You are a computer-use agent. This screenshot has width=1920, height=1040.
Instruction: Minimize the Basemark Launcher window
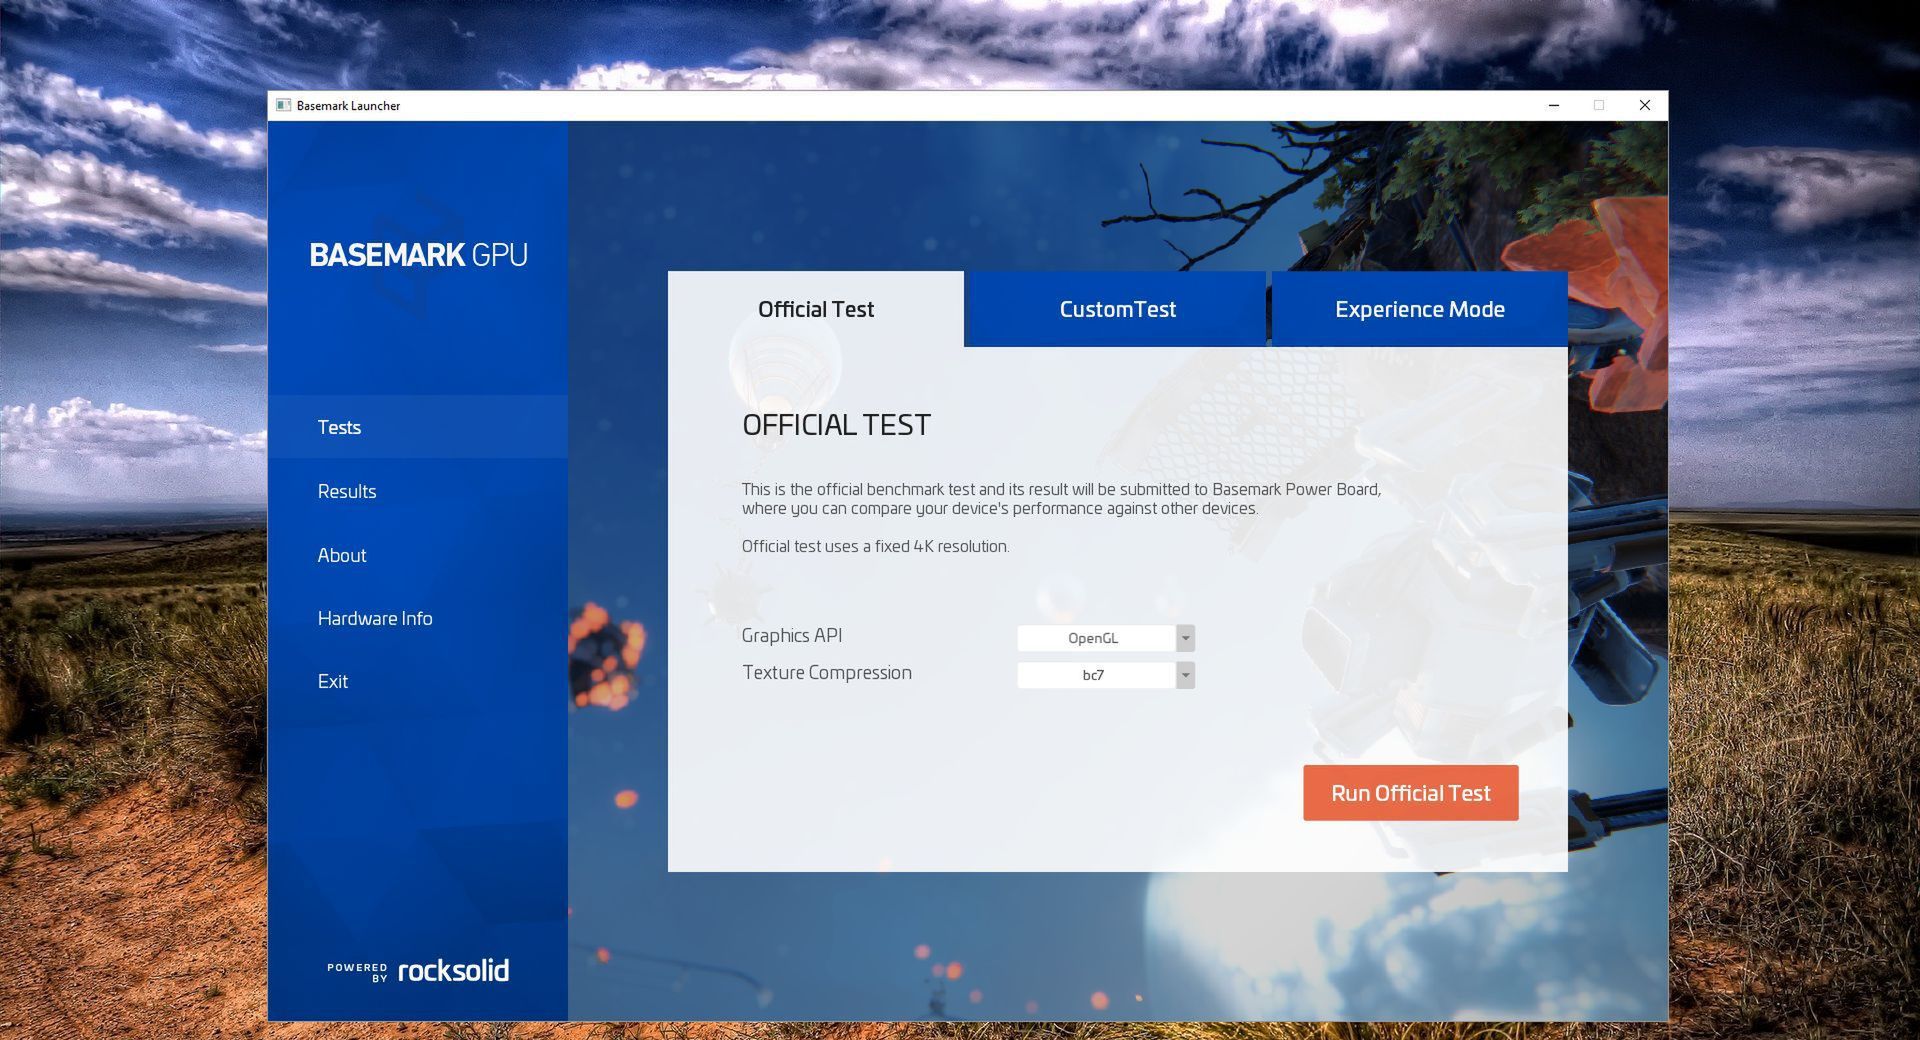click(x=1554, y=105)
